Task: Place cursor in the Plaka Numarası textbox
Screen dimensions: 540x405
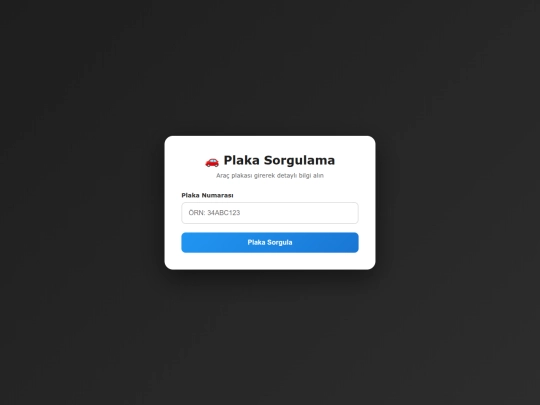Action: (270, 213)
